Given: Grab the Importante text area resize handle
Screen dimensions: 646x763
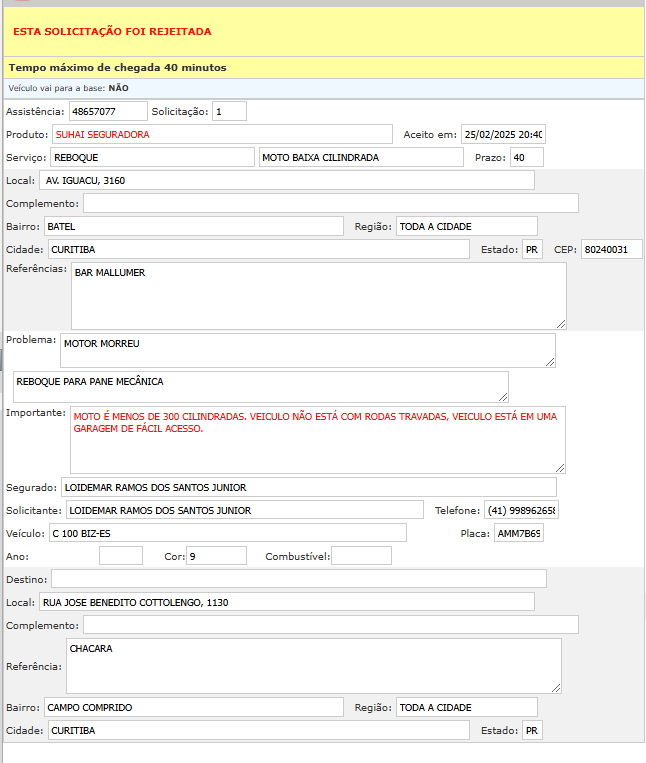Looking at the screenshot, I should pos(560,467).
